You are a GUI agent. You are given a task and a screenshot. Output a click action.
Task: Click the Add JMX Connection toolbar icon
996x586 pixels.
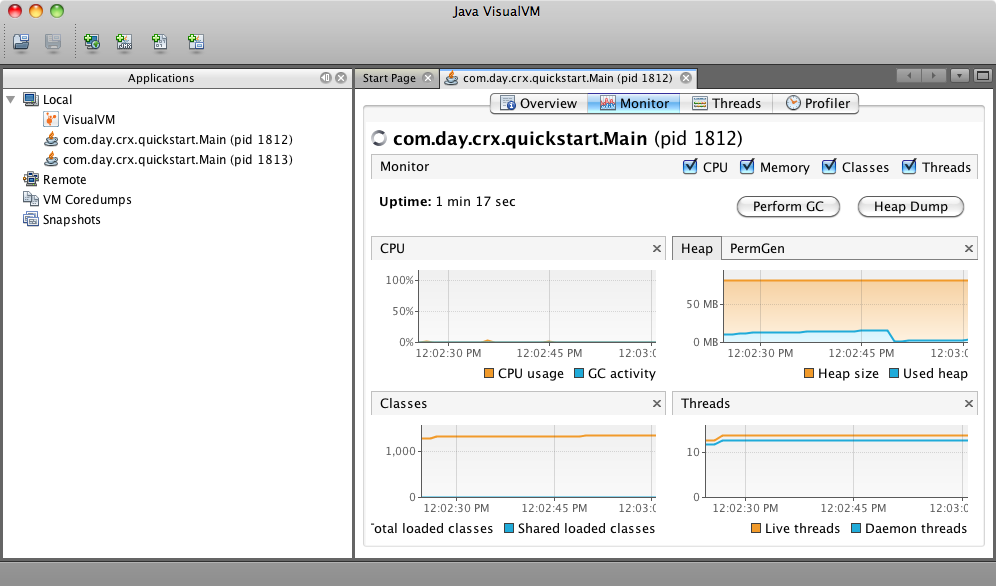pos(124,42)
